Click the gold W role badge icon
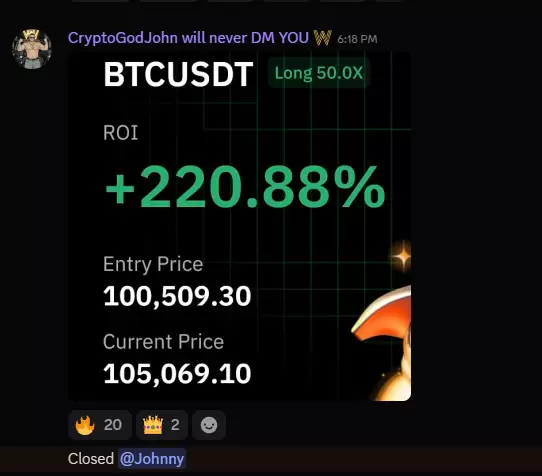The height and width of the screenshot is (476, 542). point(323,38)
